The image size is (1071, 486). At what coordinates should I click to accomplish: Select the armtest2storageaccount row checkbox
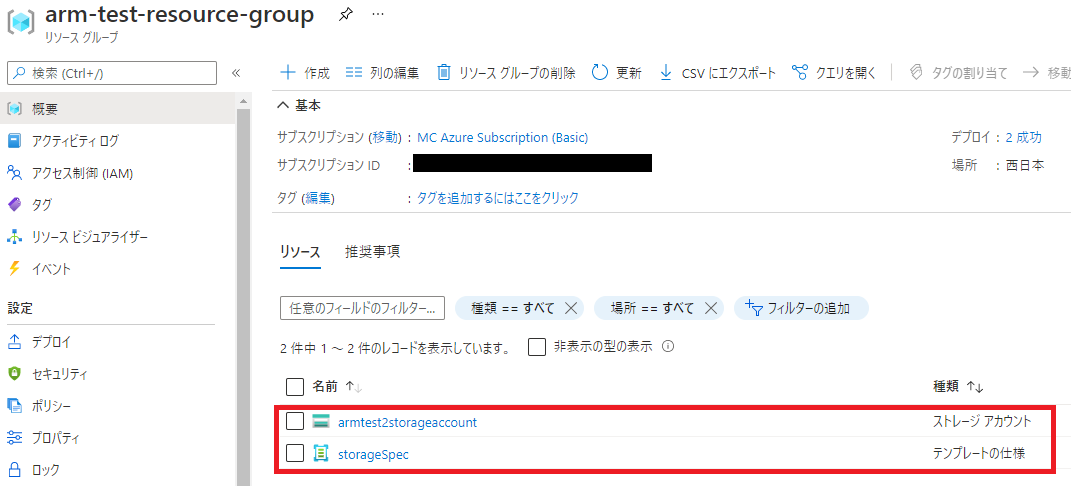pyautogui.click(x=294, y=421)
